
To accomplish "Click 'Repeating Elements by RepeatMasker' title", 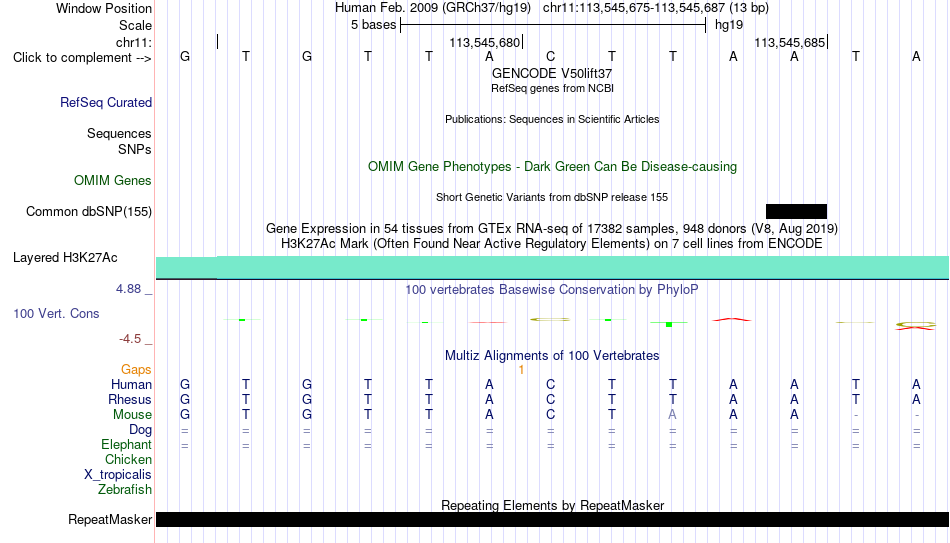I will pos(552,505).
